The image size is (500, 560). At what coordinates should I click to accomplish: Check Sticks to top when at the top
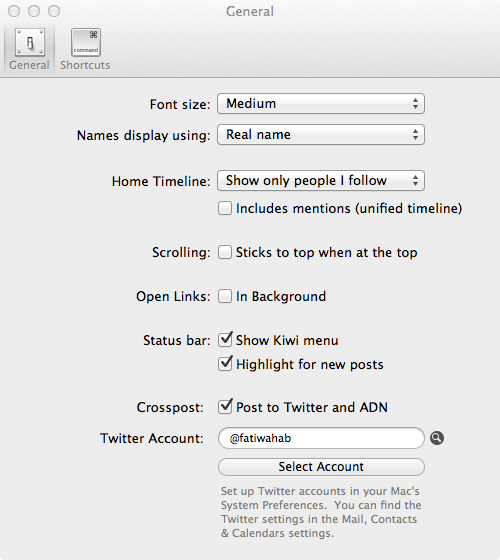click(225, 252)
